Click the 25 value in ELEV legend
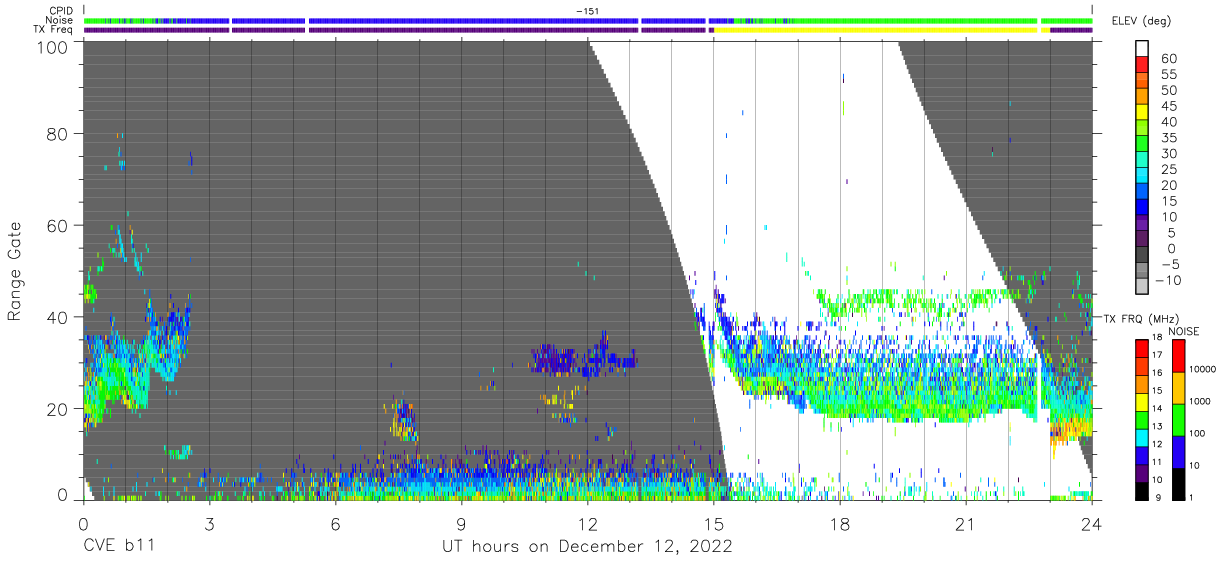This screenshot has height=567, width=1228. pos(1167,170)
